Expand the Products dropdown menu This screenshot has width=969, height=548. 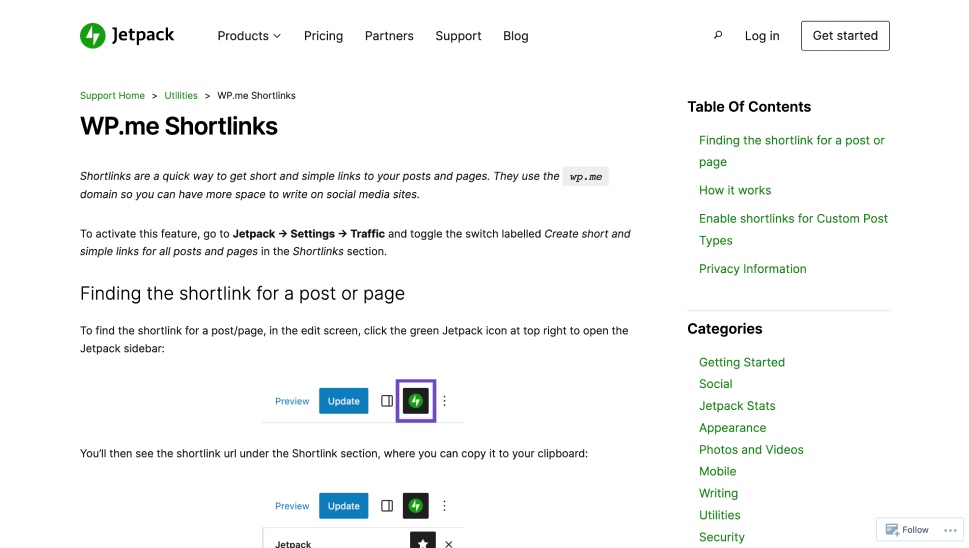[249, 36]
